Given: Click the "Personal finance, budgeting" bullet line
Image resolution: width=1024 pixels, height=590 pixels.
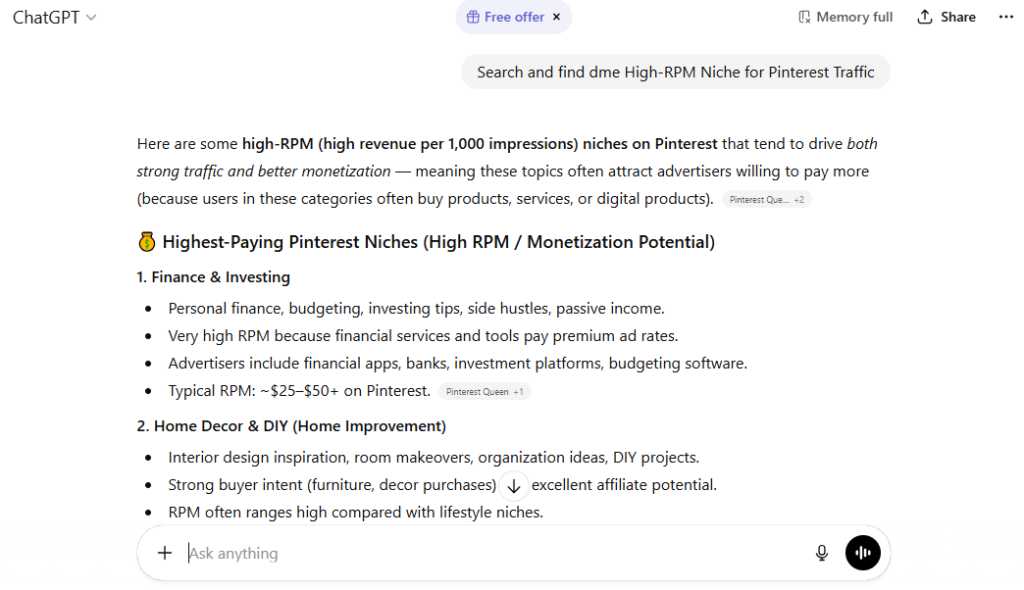Looking at the screenshot, I should 416,308.
